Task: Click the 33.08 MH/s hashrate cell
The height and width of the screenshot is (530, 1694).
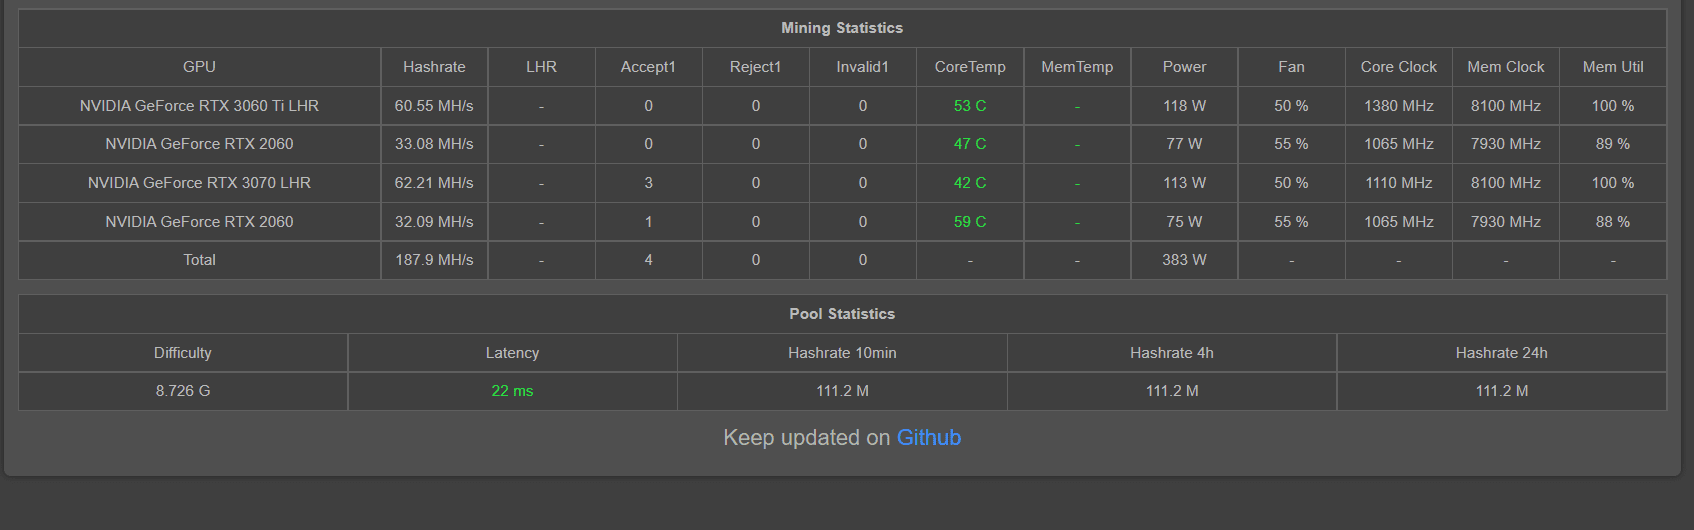Action: coord(434,144)
